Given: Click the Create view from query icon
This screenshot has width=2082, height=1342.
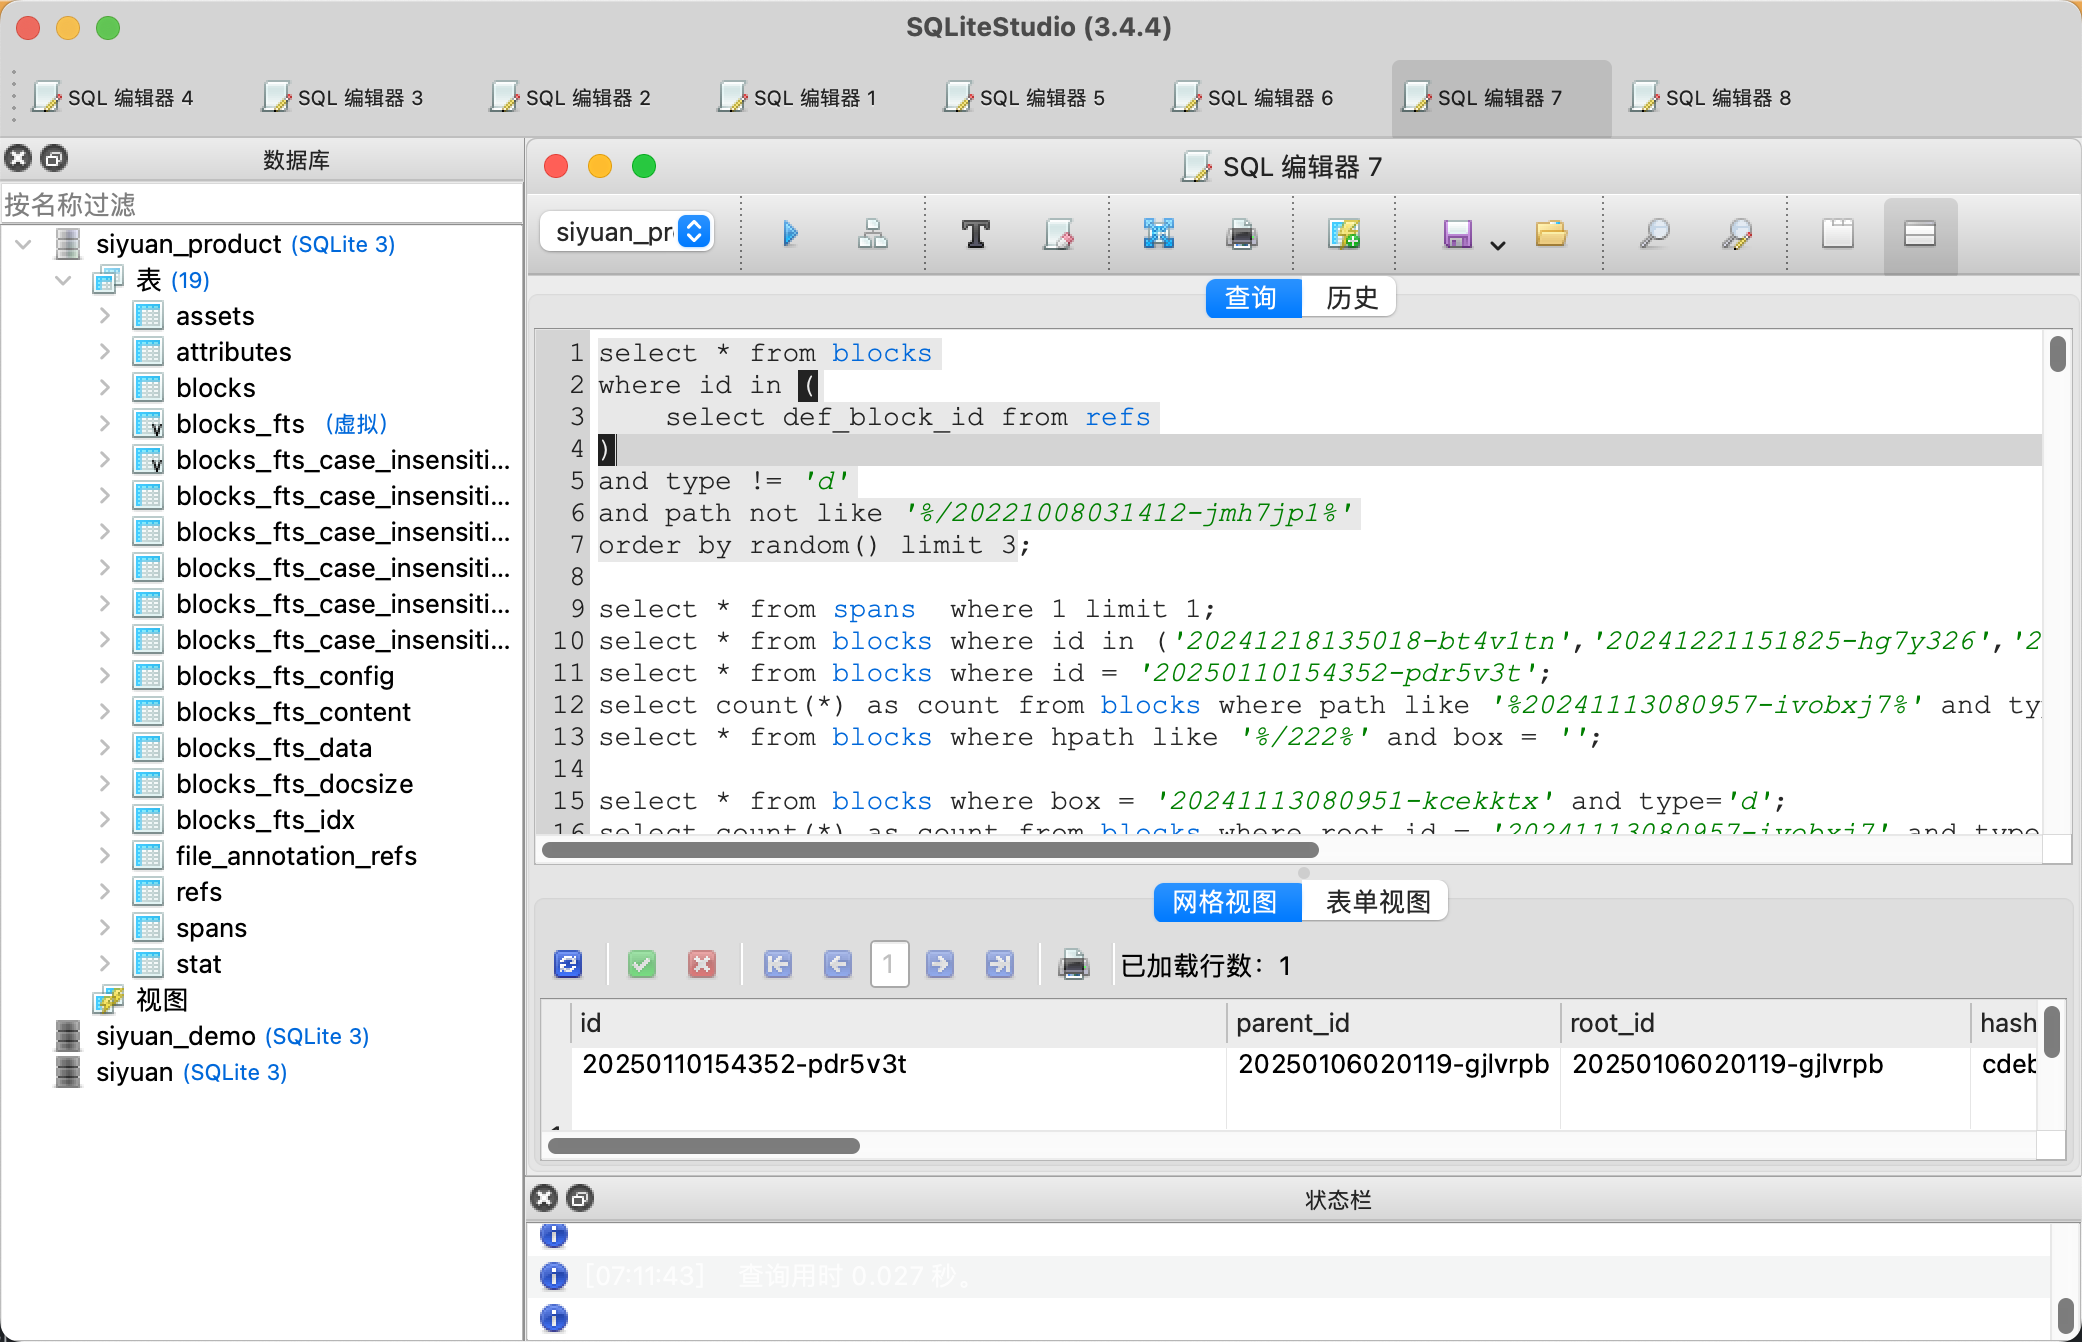Looking at the screenshot, I should coord(1344,234).
